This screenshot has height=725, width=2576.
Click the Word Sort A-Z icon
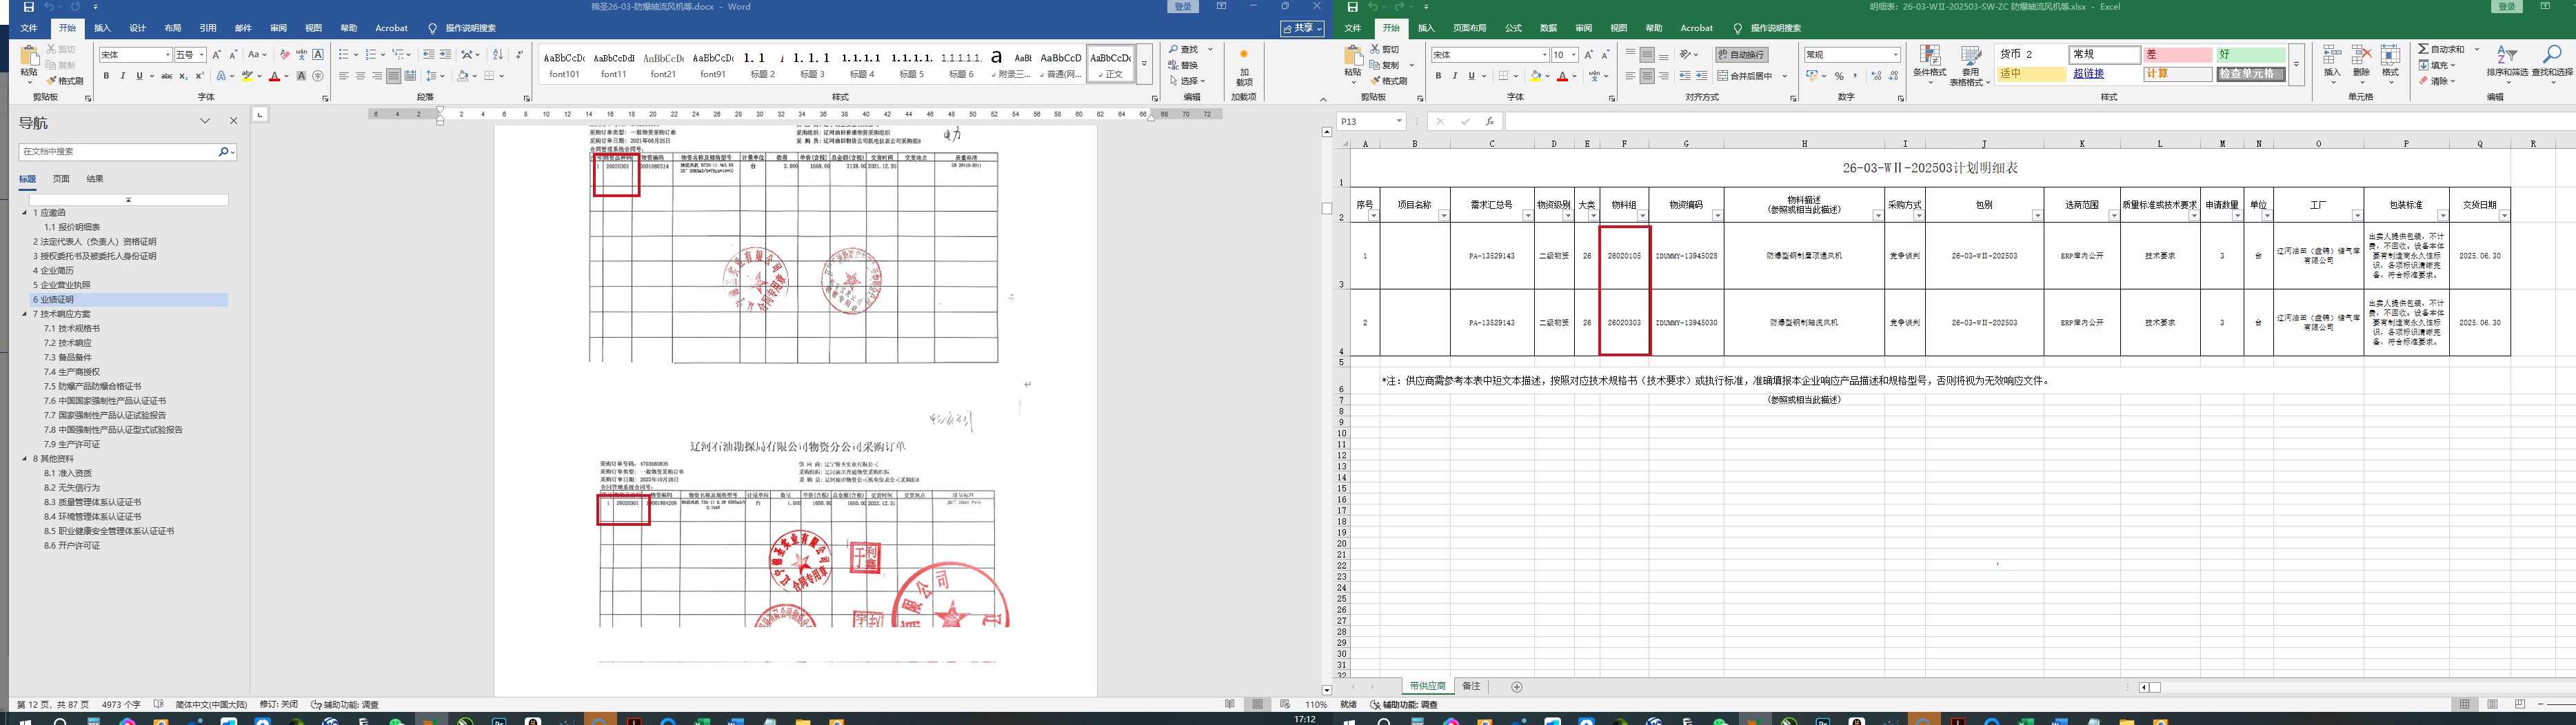[498, 55]
